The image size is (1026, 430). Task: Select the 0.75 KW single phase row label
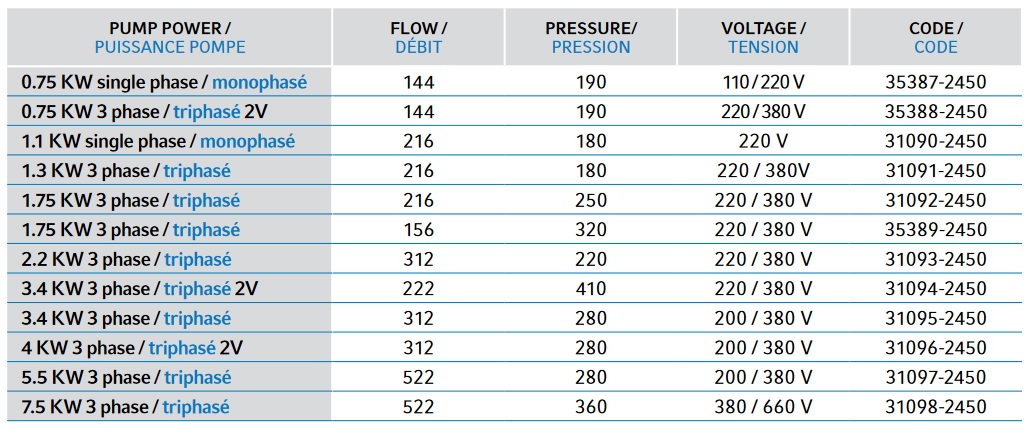coord(164,82)
